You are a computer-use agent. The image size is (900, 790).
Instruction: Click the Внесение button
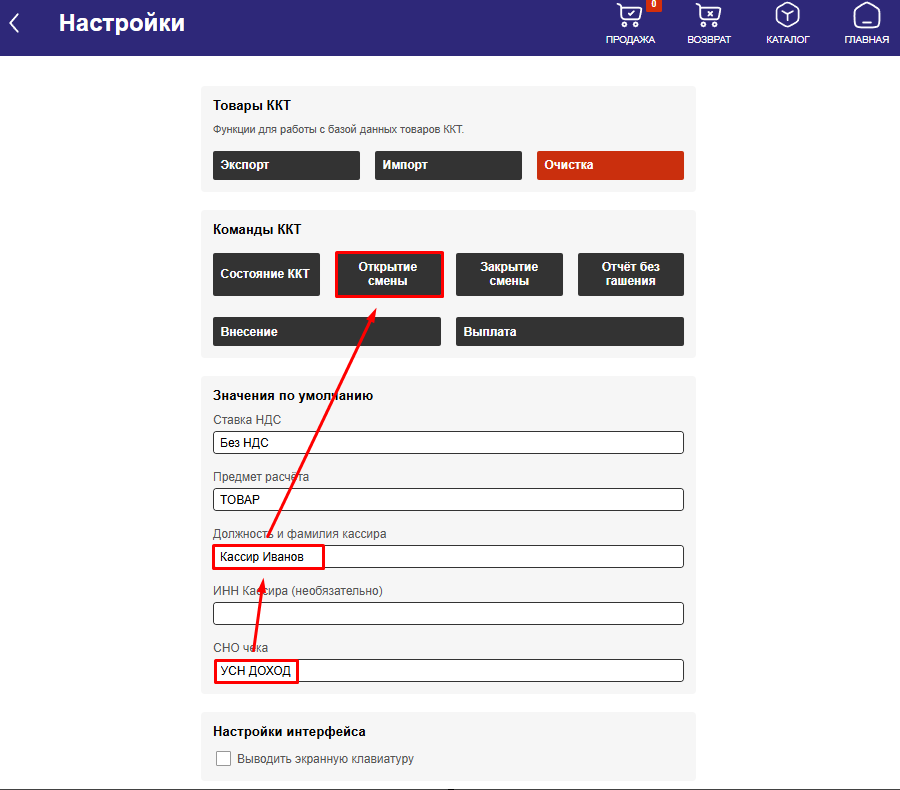point(326,331)
